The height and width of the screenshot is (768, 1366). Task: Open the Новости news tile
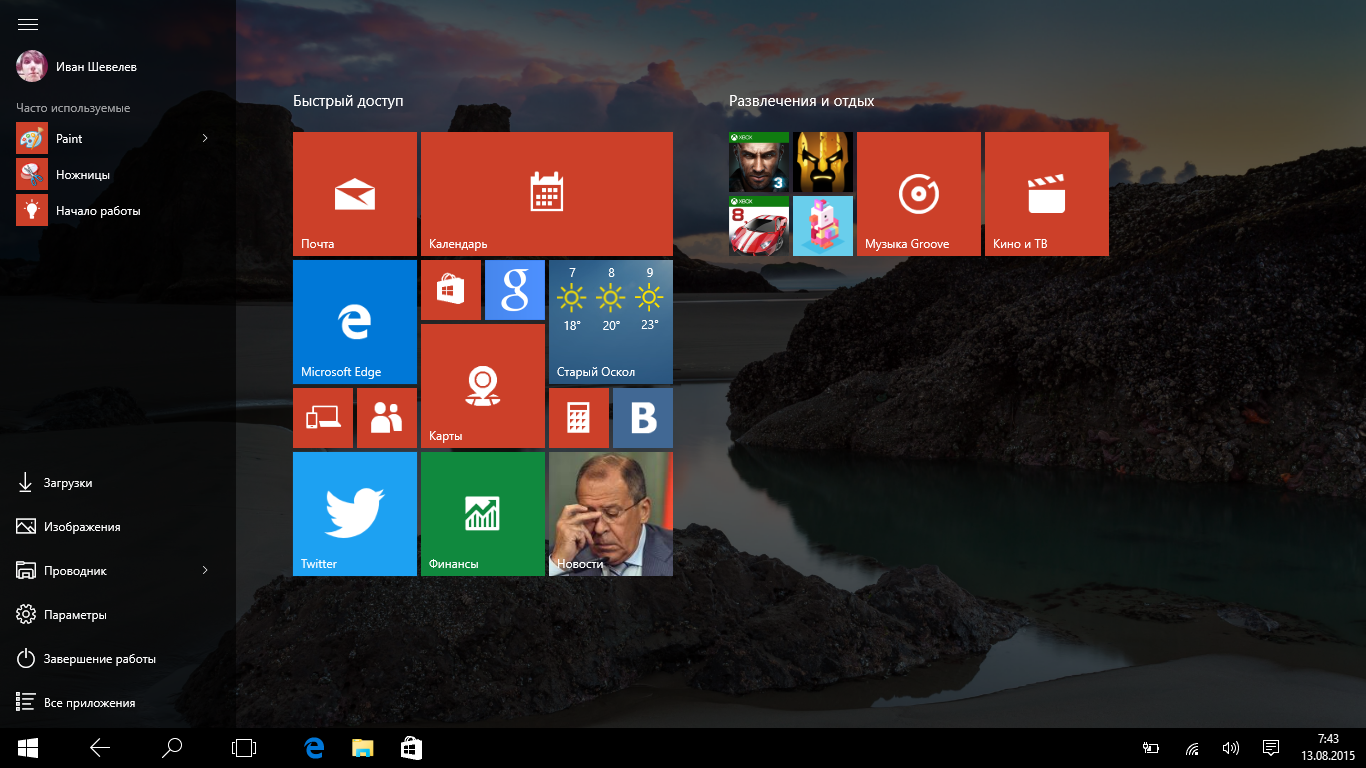click(611, 514)
